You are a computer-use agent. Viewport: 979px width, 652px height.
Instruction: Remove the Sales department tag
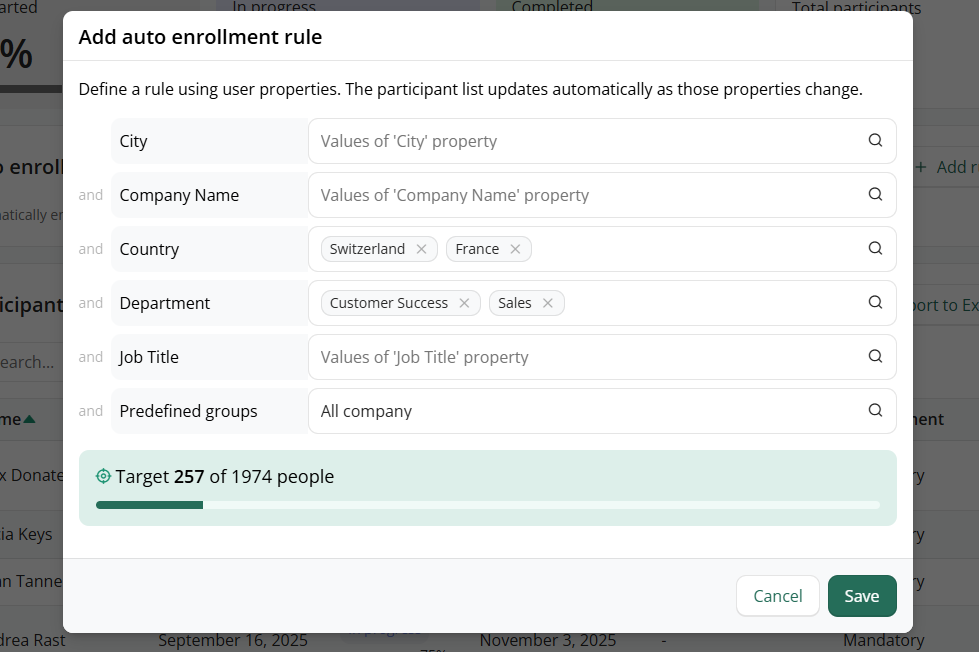point(548,303)
